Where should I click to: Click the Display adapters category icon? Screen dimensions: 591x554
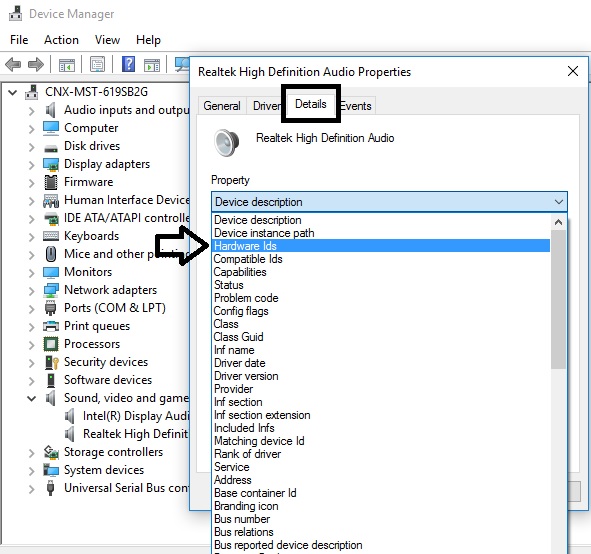tap(51, 164)
